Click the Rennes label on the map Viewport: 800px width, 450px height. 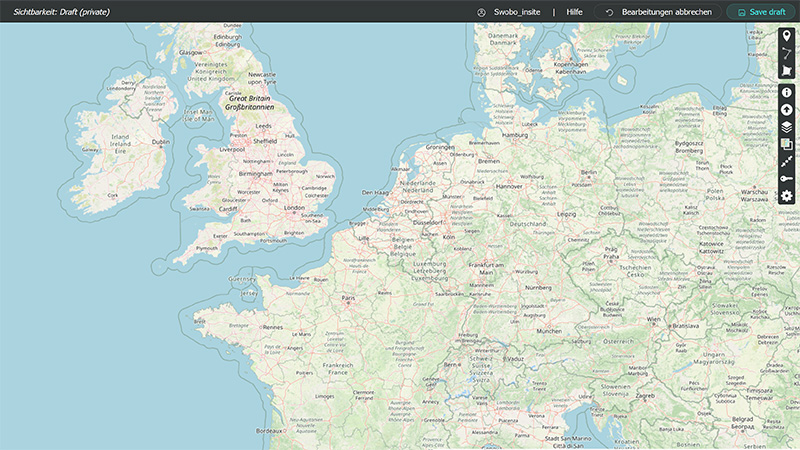(272, 327)
